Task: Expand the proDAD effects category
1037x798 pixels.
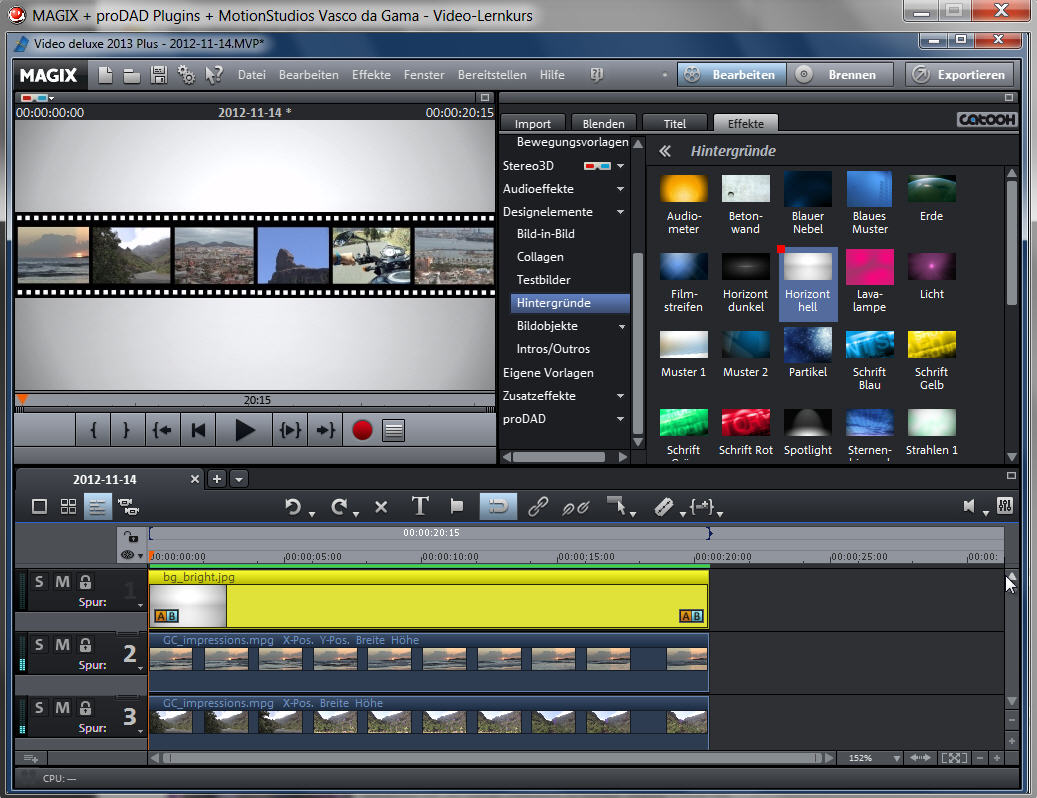Action: 620,419
